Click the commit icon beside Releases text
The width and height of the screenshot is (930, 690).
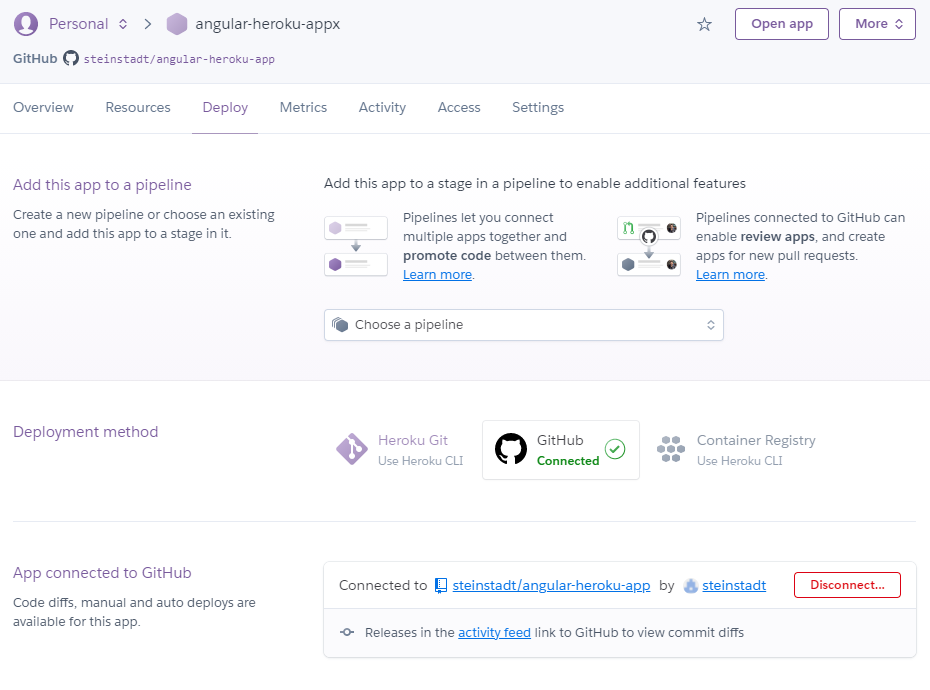coord(347,632)
